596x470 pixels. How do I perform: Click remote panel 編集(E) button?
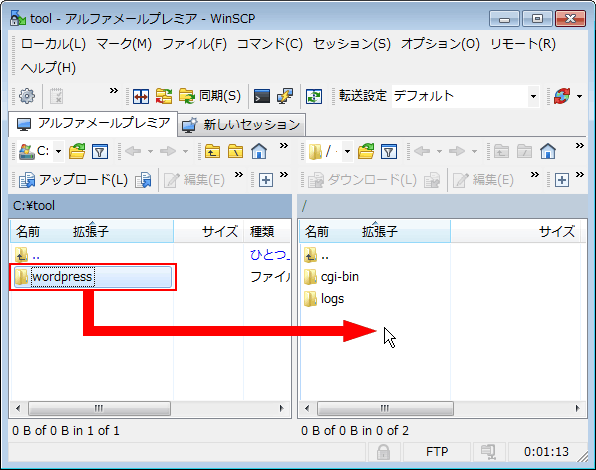pos(483,180)
